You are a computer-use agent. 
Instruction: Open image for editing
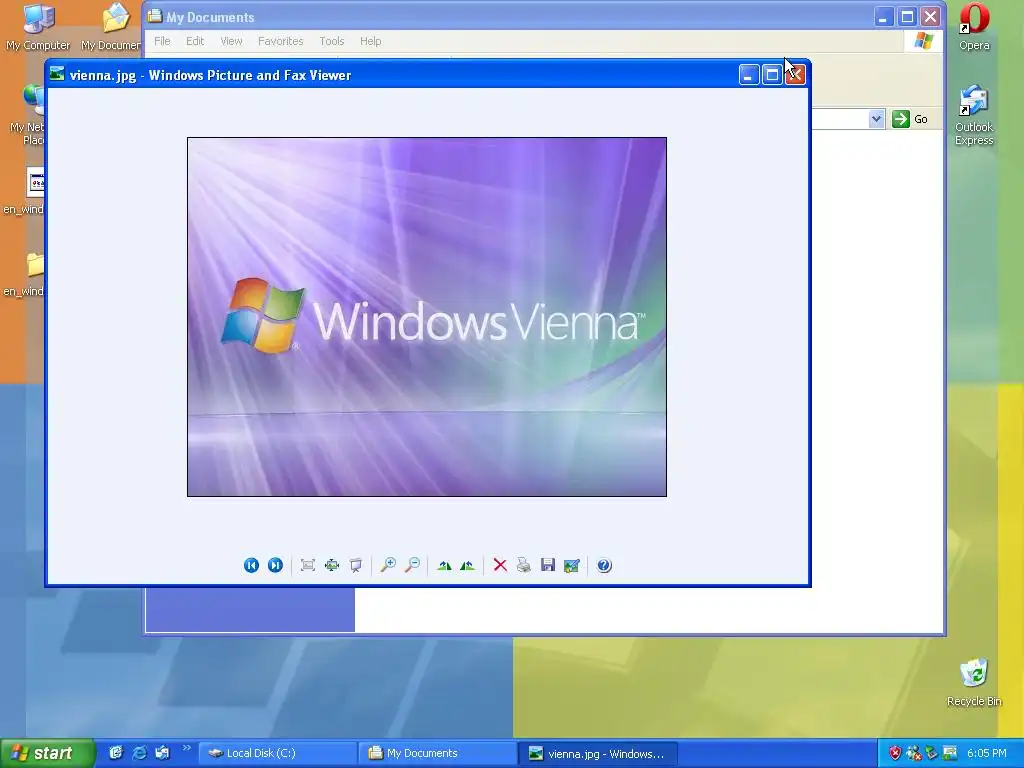571,566
